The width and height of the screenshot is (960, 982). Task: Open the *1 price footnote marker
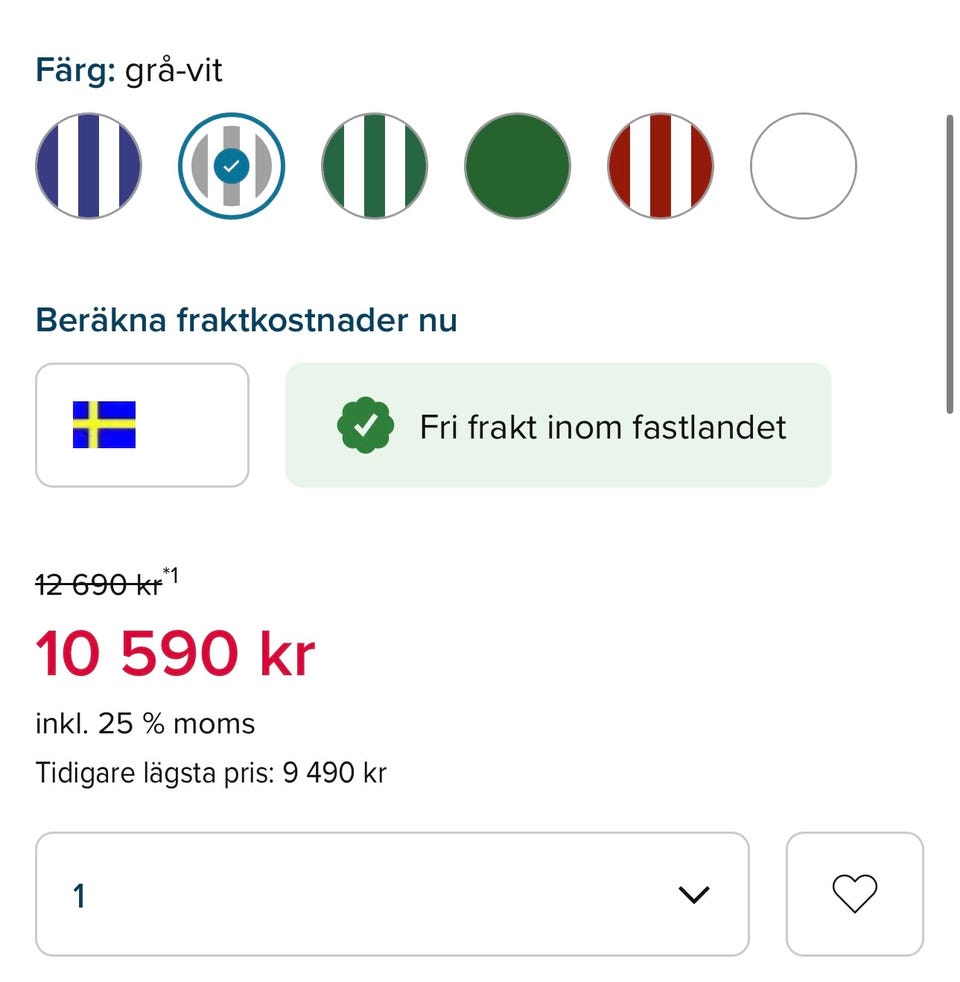[170, 575]
